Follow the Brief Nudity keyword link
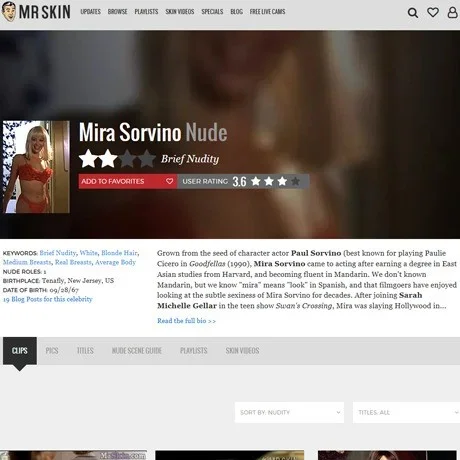Screen dimensions: 460x460 [x=58, y=253]
